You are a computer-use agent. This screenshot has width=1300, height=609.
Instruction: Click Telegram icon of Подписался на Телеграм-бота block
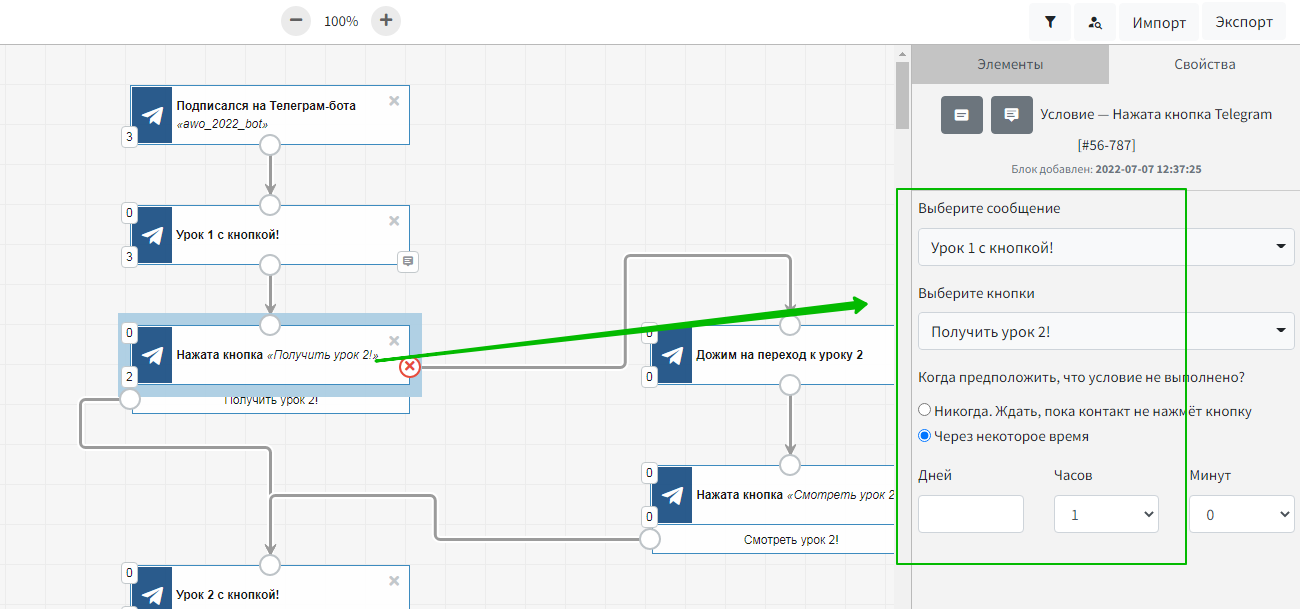pos(152,115)
